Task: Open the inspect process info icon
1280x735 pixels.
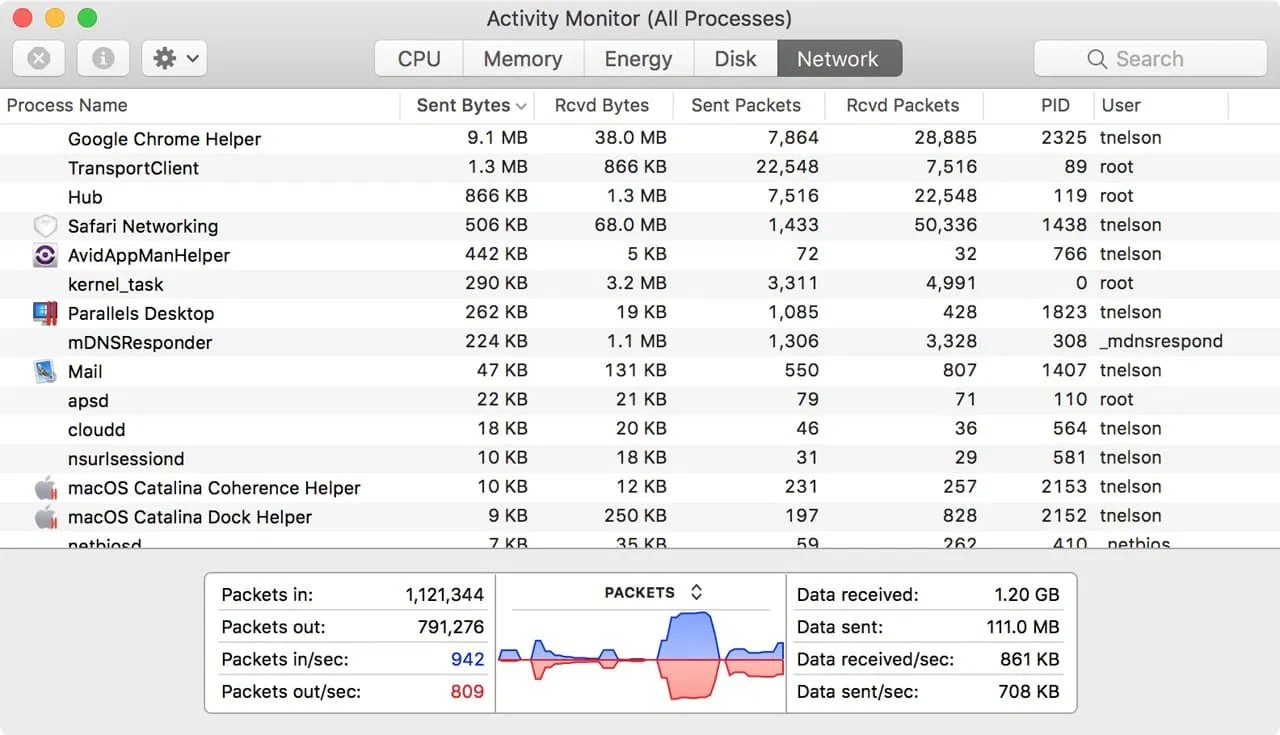Action: click(103, 57)
